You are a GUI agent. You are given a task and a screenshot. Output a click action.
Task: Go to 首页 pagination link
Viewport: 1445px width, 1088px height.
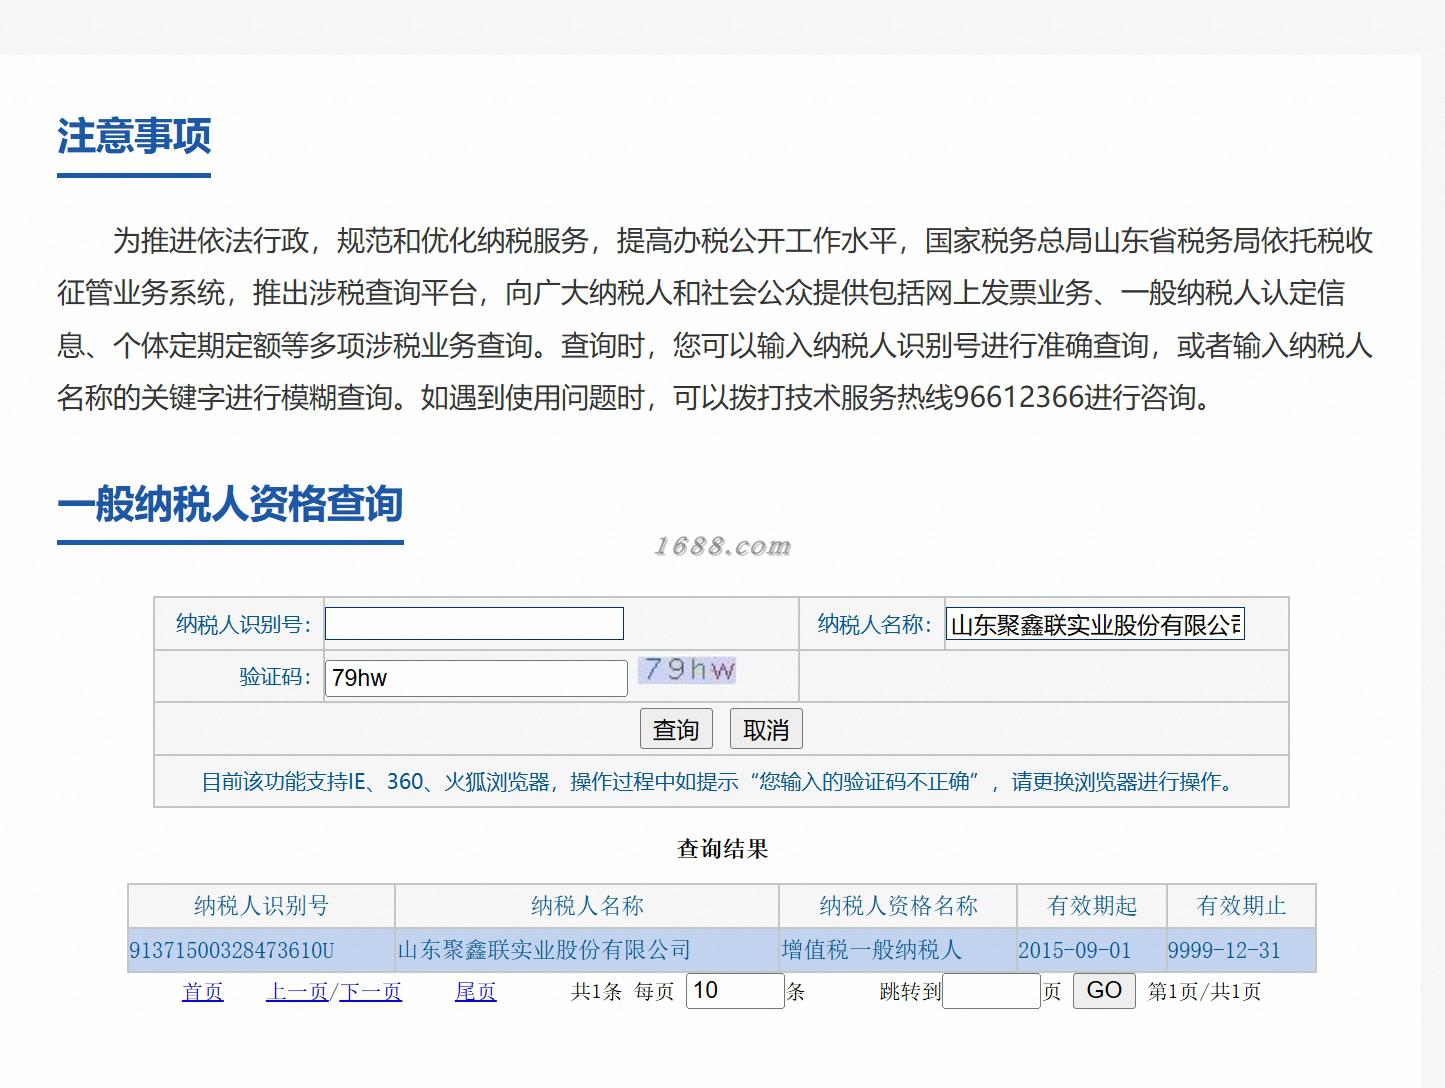(x=203, y=991)
